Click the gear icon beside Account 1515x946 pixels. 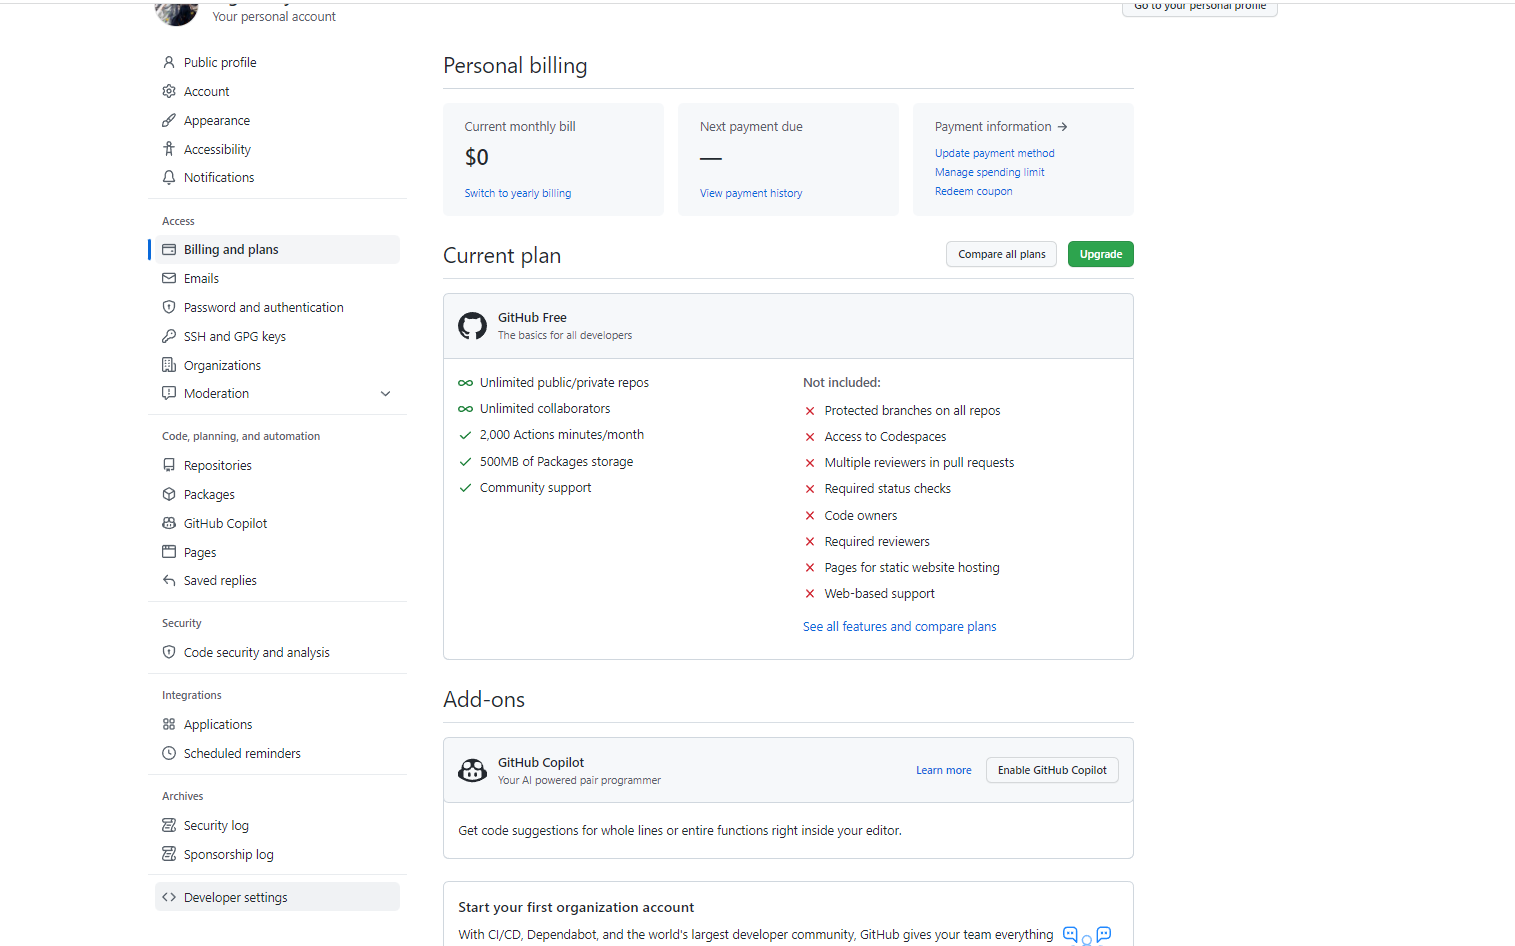[x=169, y=91]
